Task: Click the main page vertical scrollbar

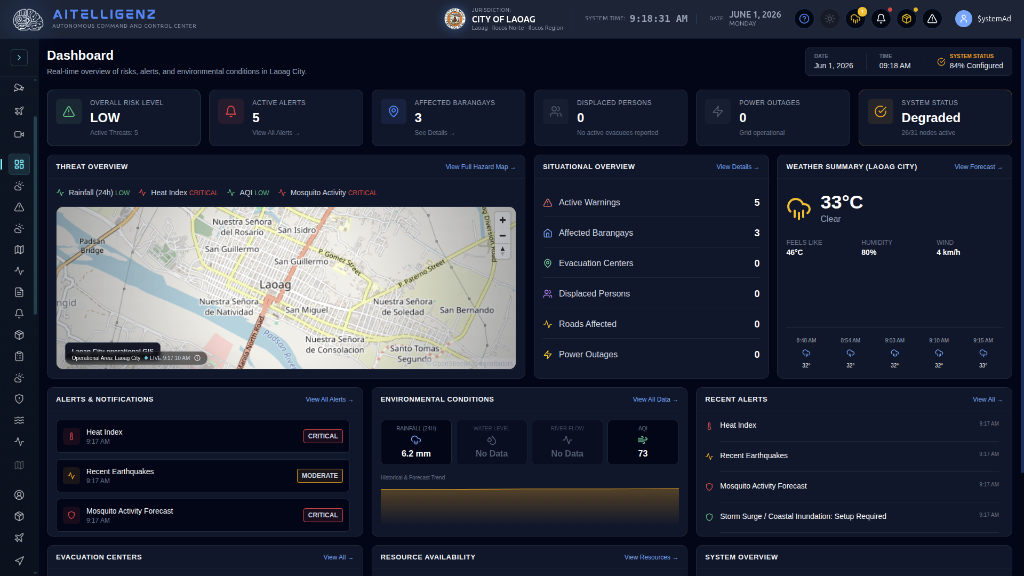Action: [1021, 255]
